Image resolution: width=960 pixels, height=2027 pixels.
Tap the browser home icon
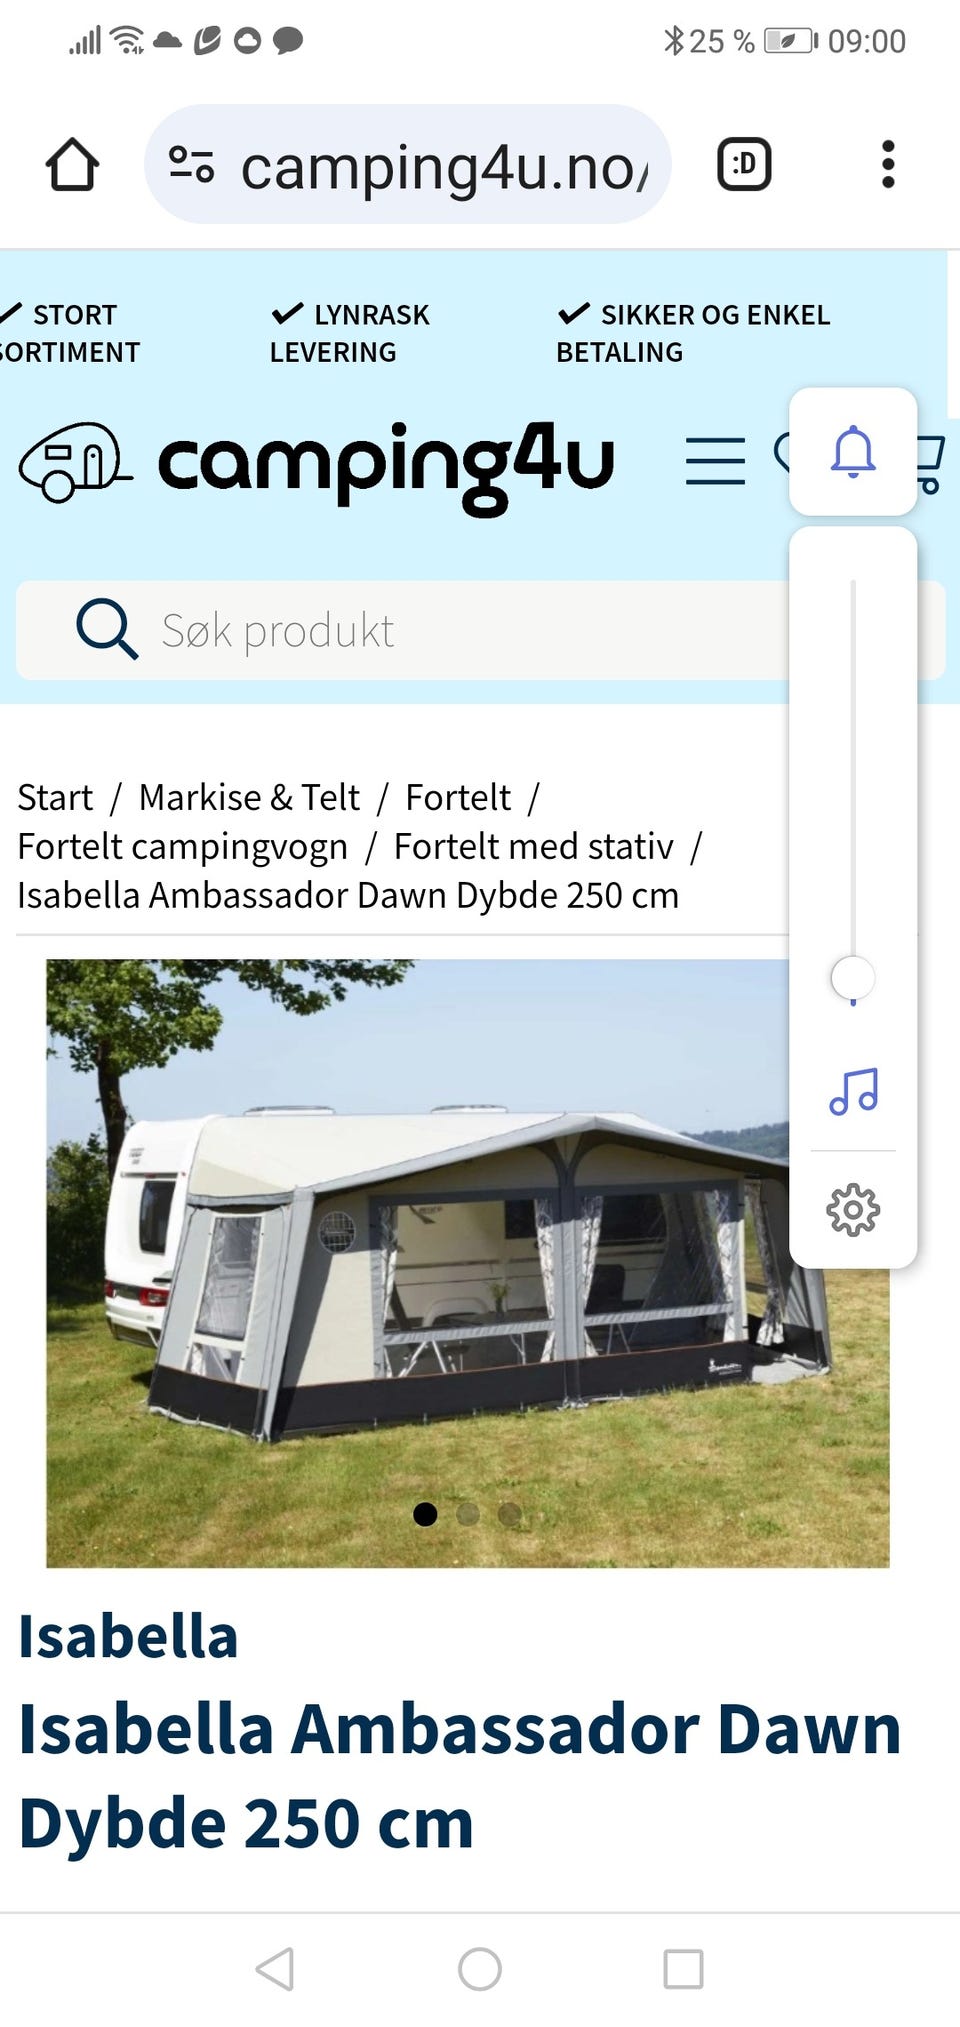(72, 165)
